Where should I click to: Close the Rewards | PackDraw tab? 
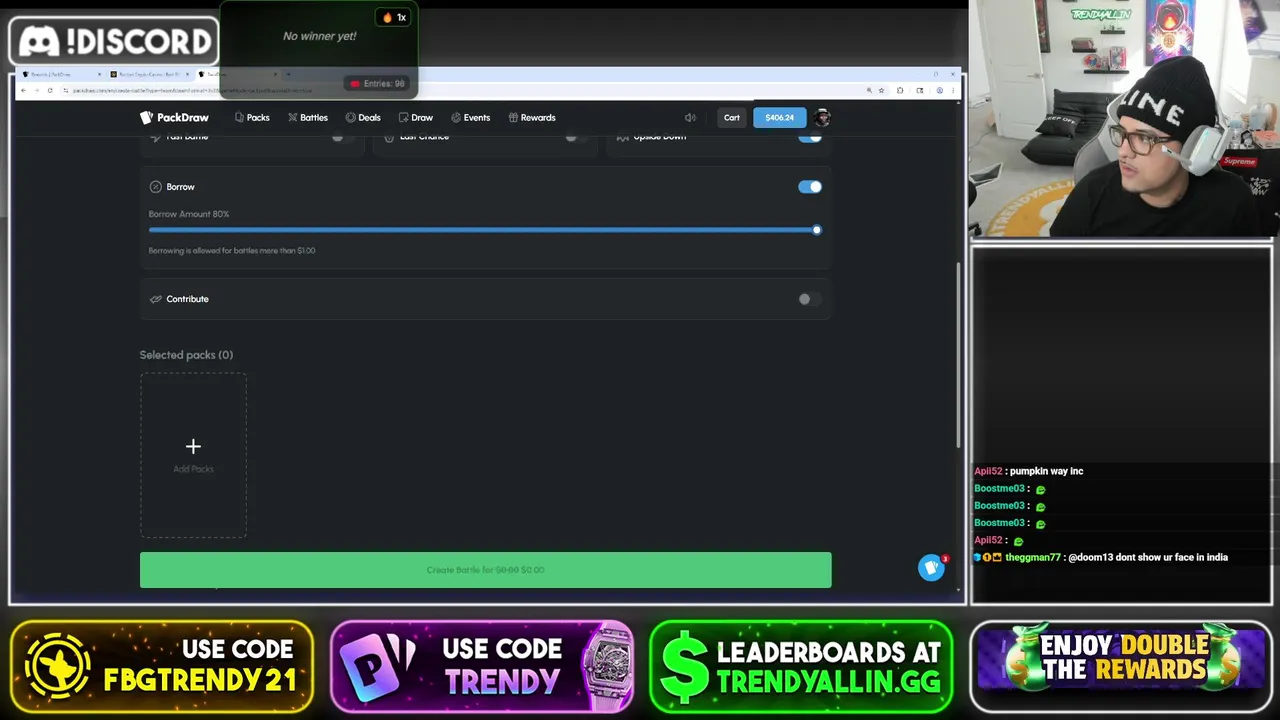click(x=99, y=74)
